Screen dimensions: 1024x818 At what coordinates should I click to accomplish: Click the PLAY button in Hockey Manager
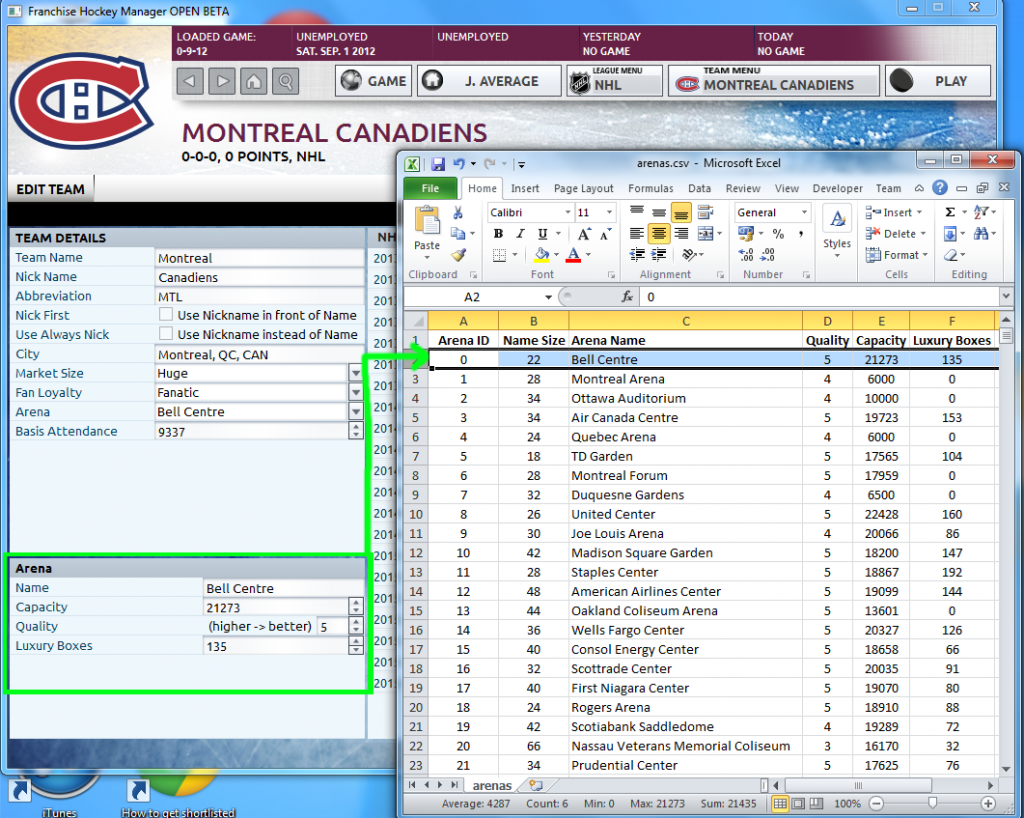[x=938, y=81]
